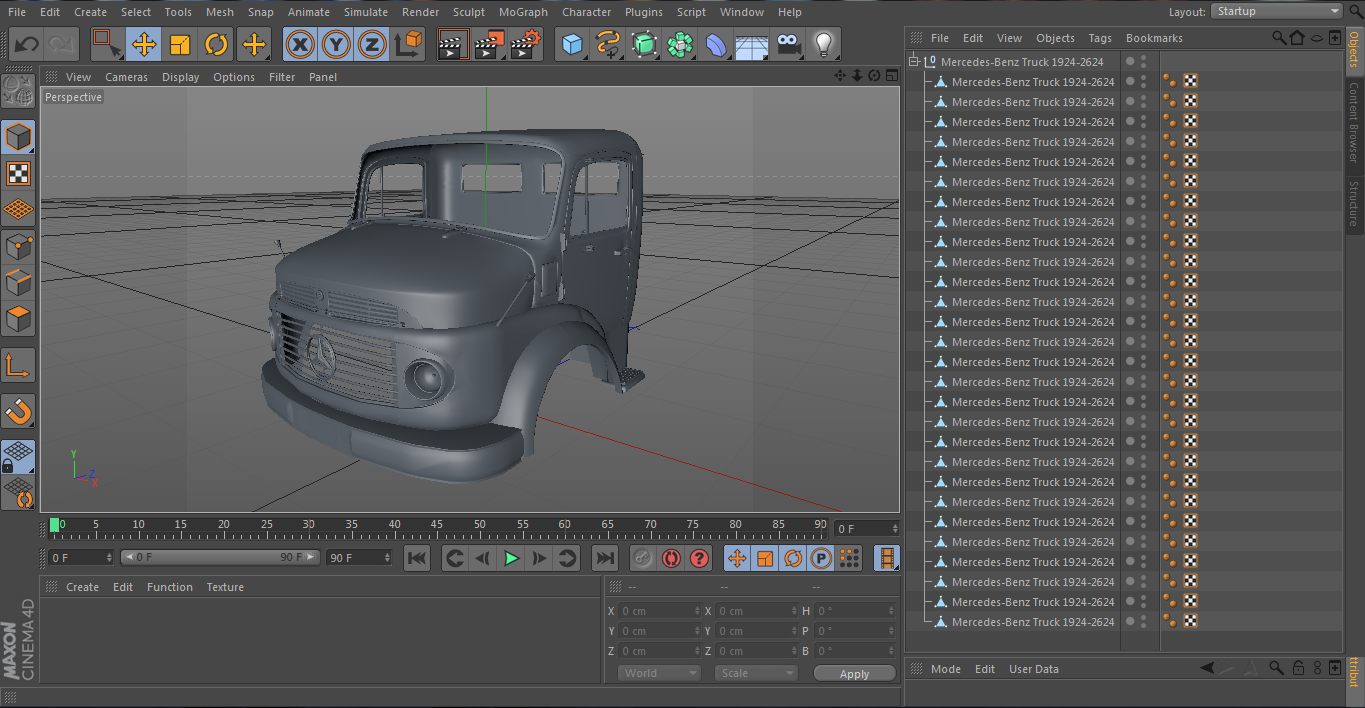
Task: Enable keyframe recording with the red record button
Action: tap(671, 559)
